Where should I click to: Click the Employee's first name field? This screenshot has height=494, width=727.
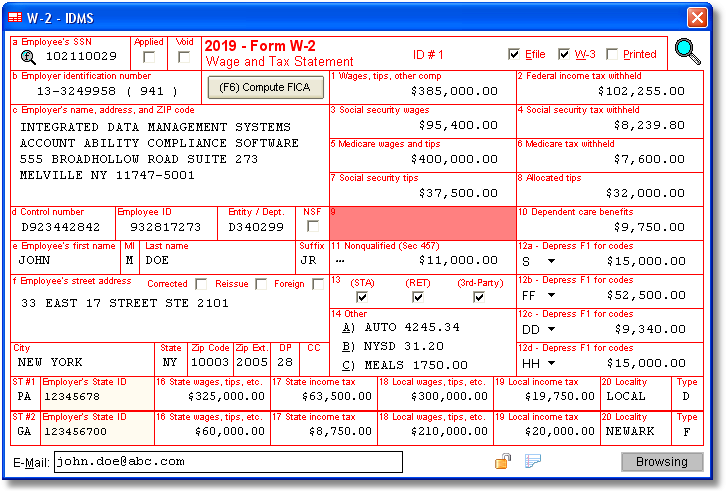[x=65, y=260]
